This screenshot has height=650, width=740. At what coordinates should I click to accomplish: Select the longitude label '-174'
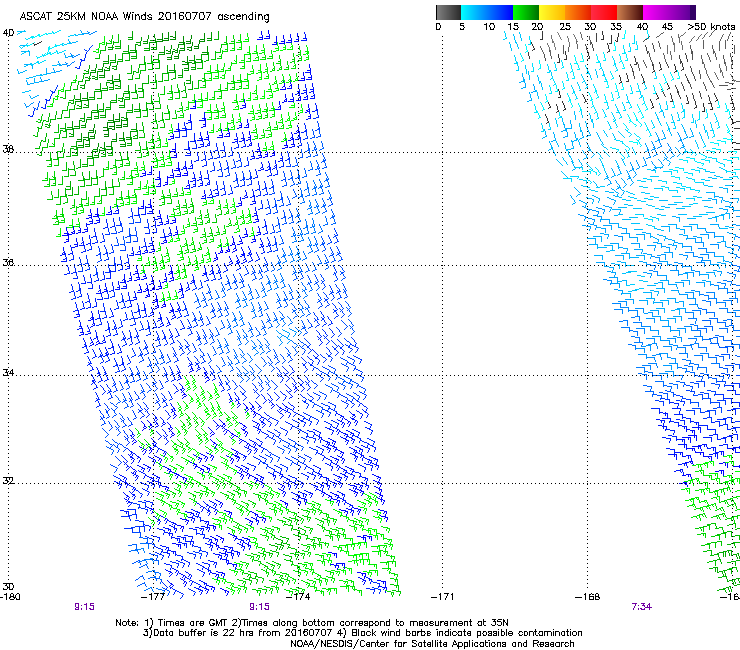click(x=298, y=597)
